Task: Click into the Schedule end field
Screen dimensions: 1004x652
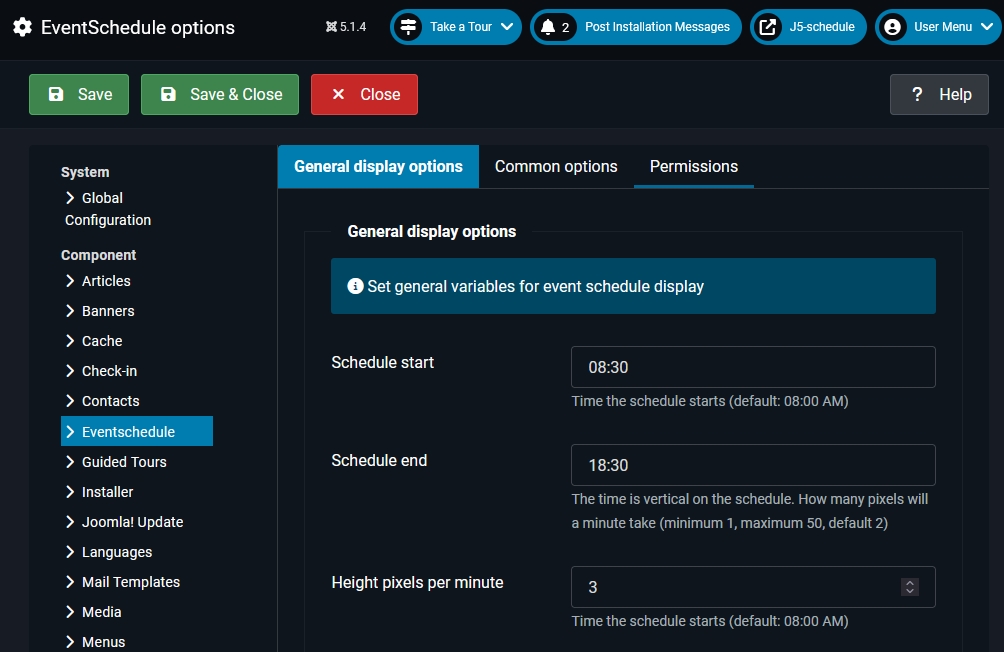Action: click(752, 465)
